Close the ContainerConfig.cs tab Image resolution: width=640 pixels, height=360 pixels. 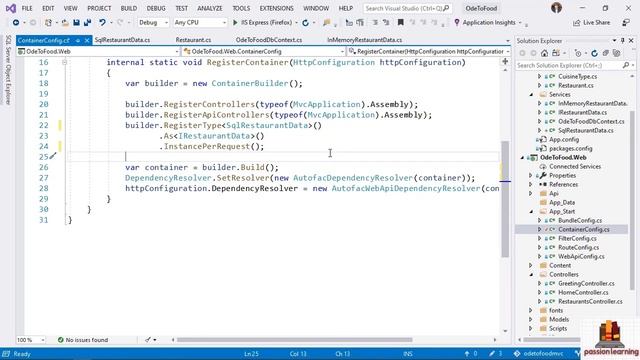[87, 40]
